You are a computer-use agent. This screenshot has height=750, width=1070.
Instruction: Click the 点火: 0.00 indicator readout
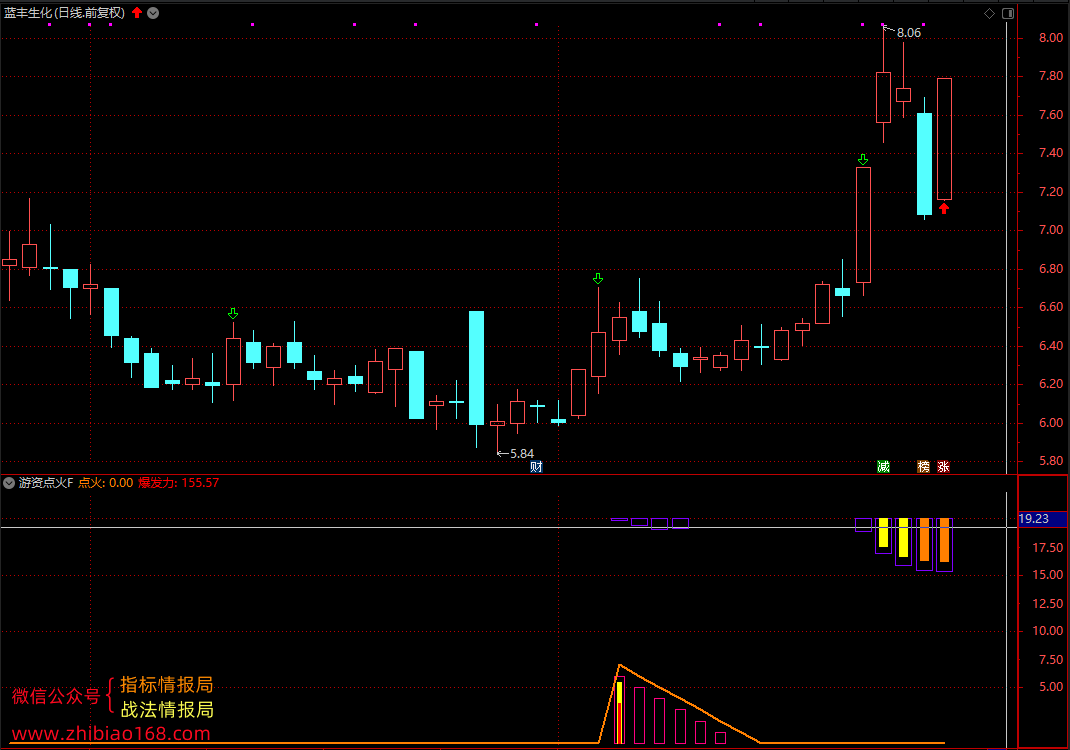(106, 483)
